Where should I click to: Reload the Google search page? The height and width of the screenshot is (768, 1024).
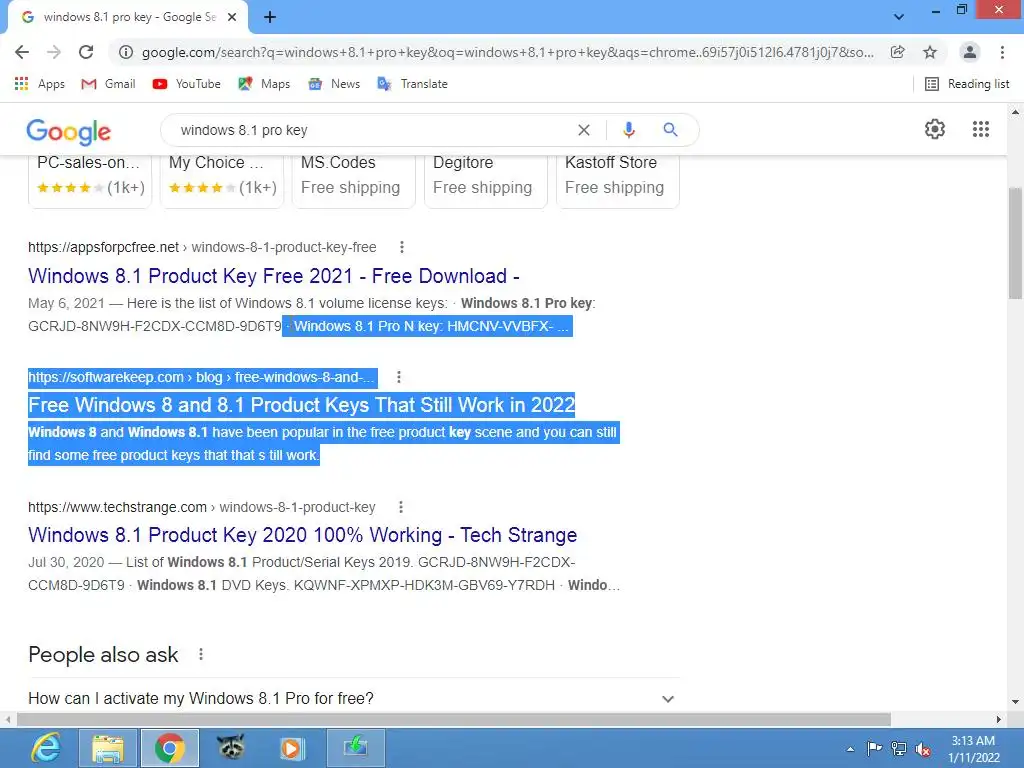(x=86, y=52)
